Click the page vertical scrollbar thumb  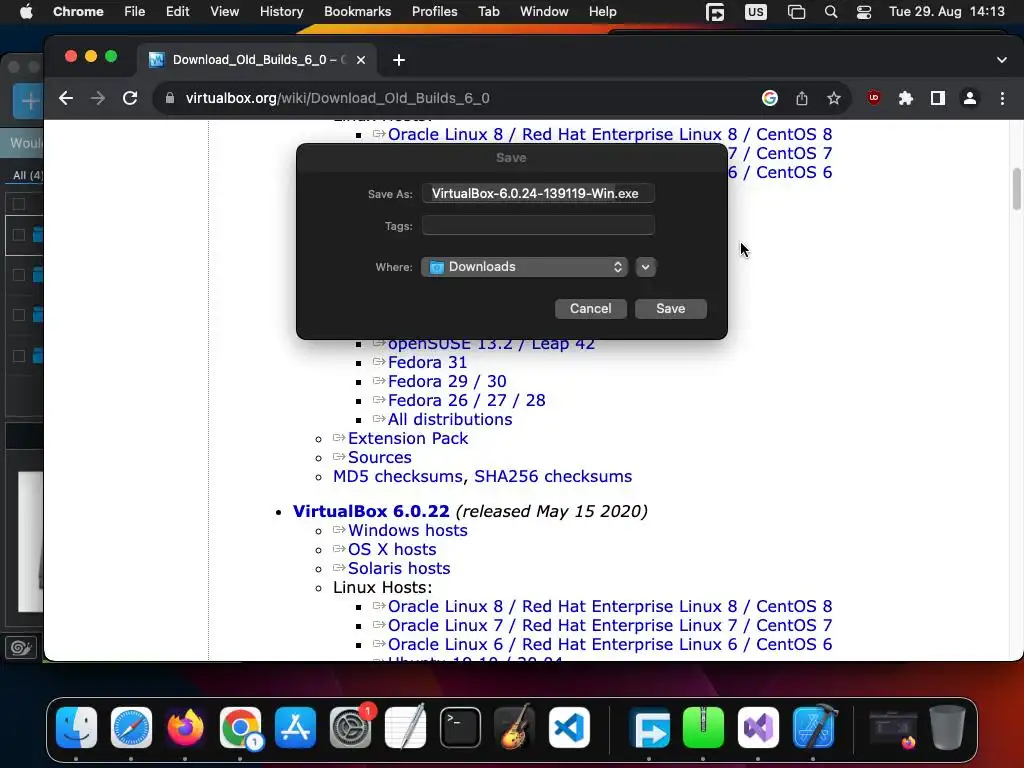[x=1017, y=189]
